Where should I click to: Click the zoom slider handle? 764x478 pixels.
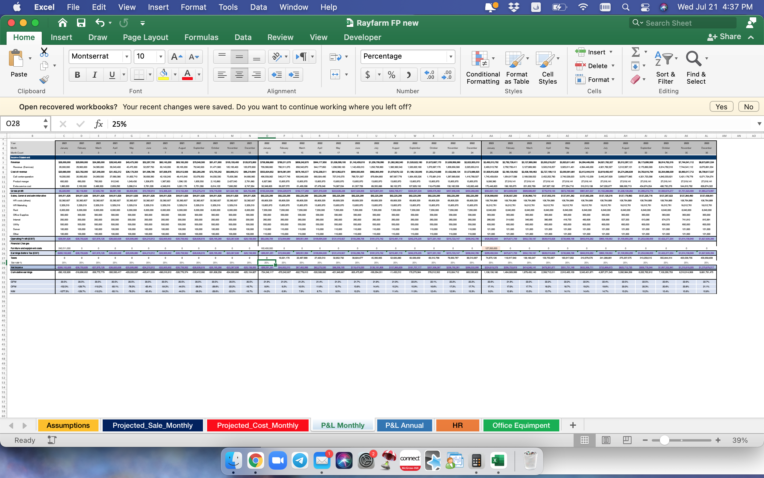pos(664,440)
